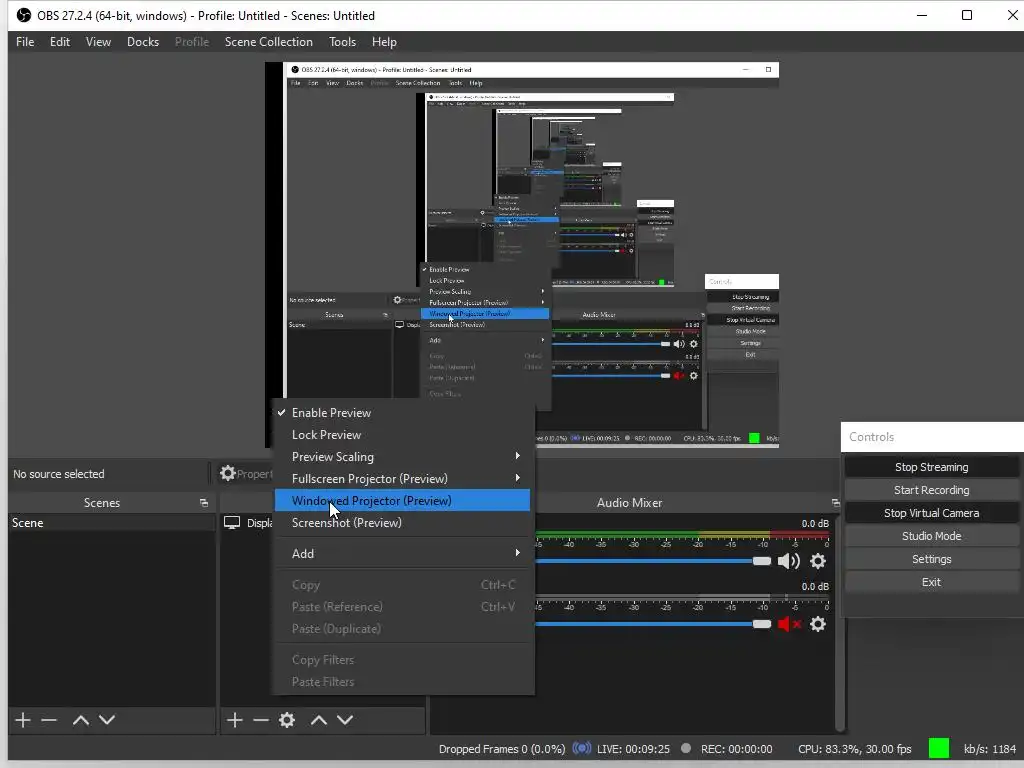This screenshot has height=768, width=1024.
Task: Click the Dropped Frames status text
Action: tap(502, 748)
